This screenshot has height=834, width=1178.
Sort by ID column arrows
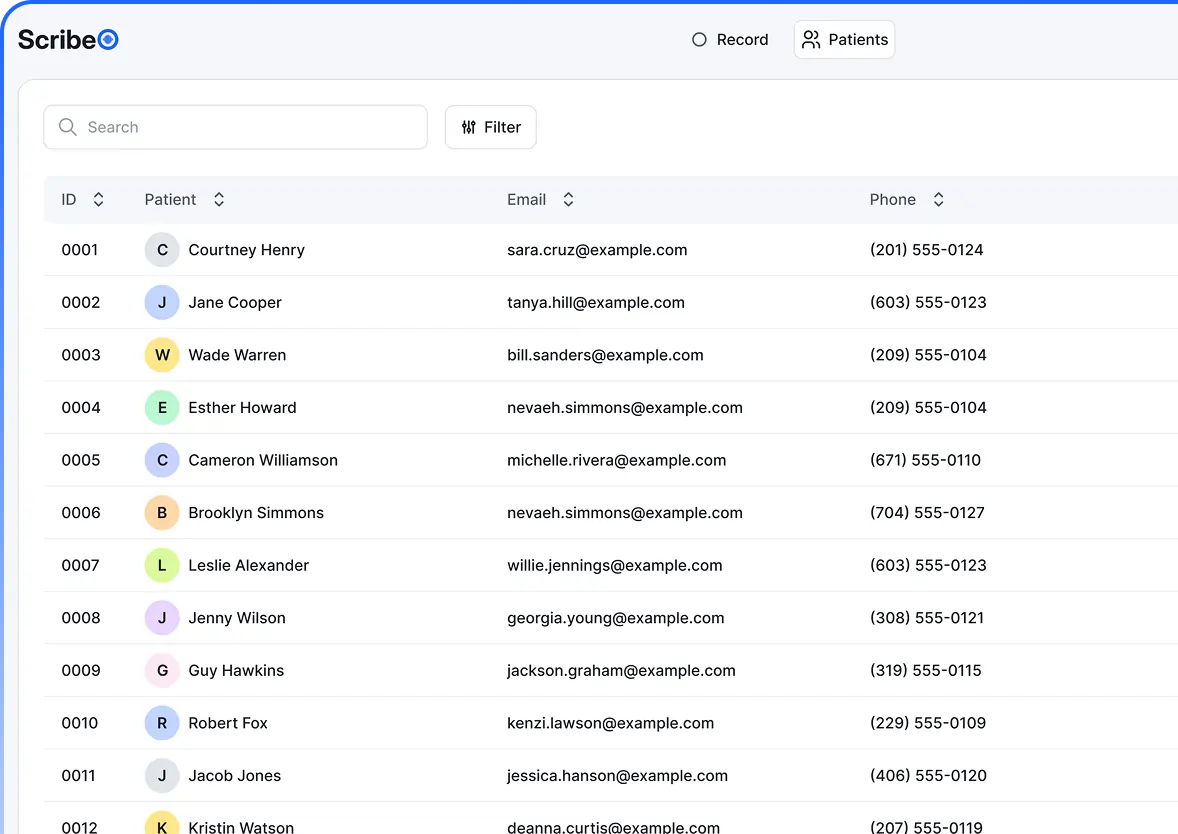click(x=98, y=200)
